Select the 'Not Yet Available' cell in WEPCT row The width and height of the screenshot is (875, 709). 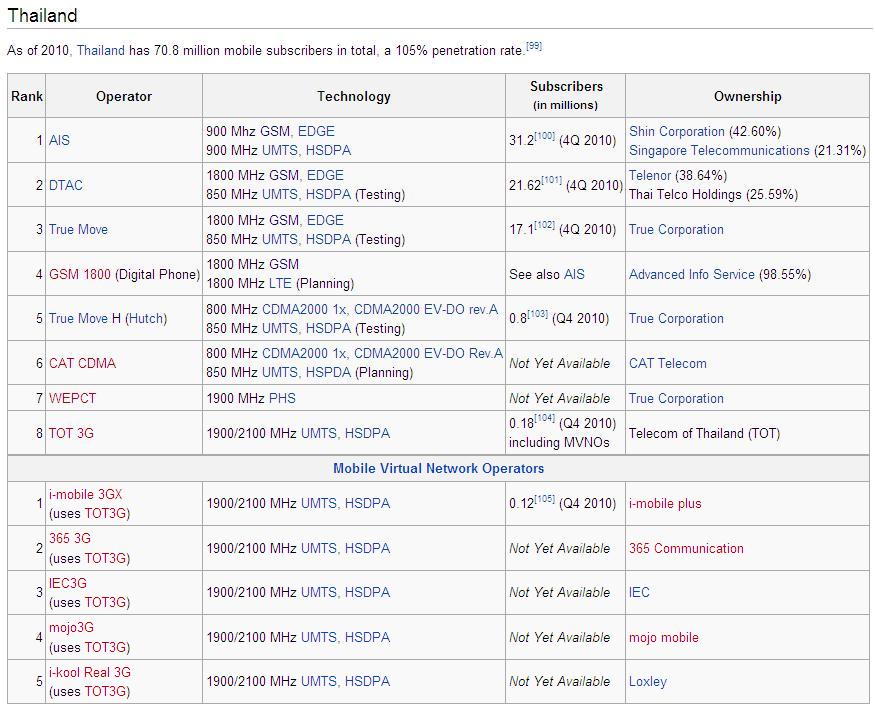[x=565, y=398]
